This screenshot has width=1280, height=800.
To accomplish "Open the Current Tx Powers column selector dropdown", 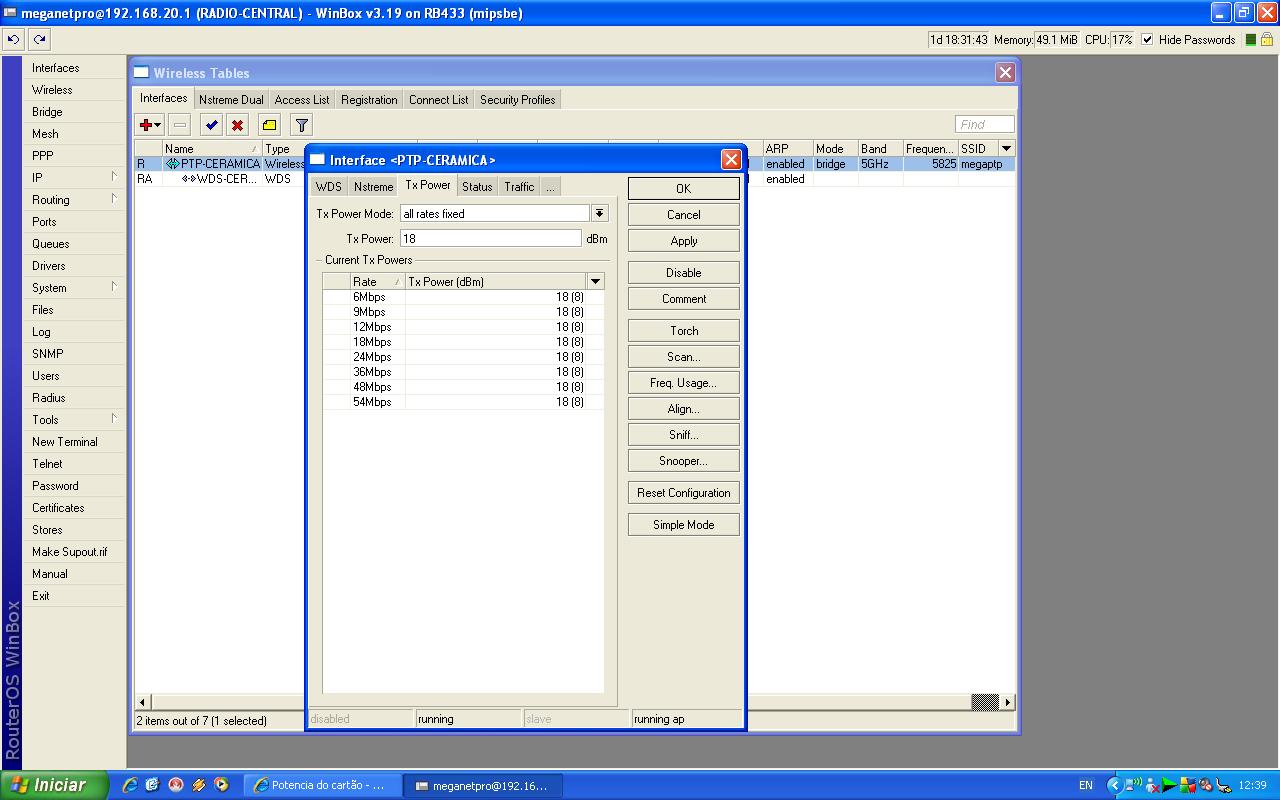I will (595, 282).
